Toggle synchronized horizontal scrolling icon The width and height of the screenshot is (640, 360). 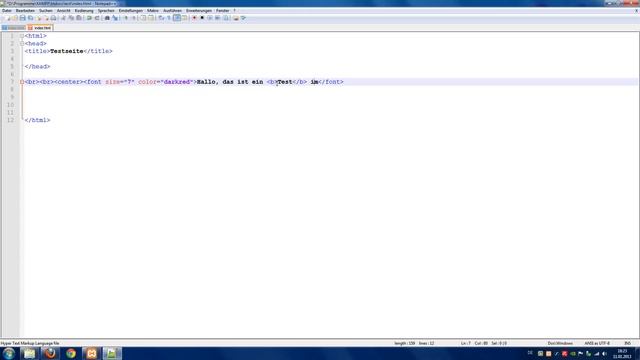pyautogui.click(x=151, y=18)
